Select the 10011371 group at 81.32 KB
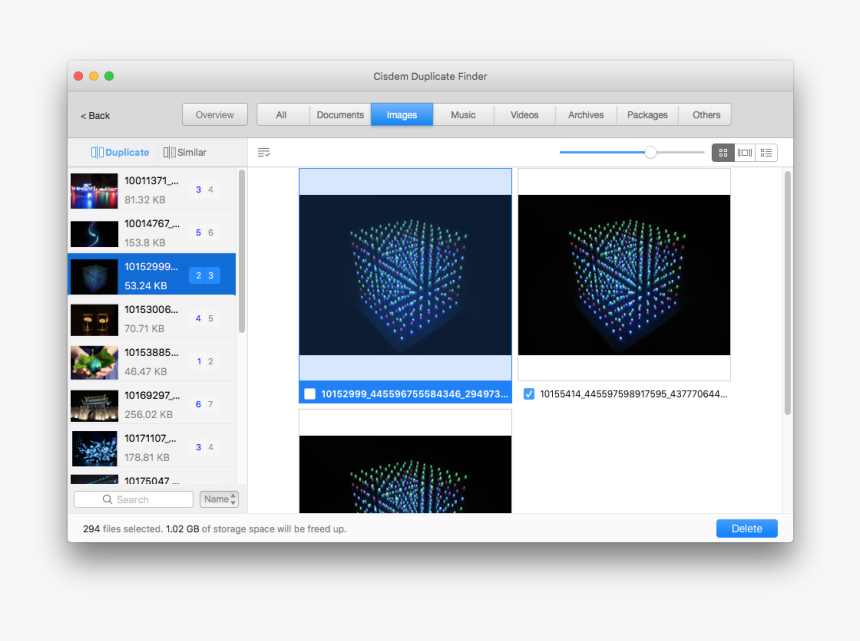860x641 pixels. [152, 190]
